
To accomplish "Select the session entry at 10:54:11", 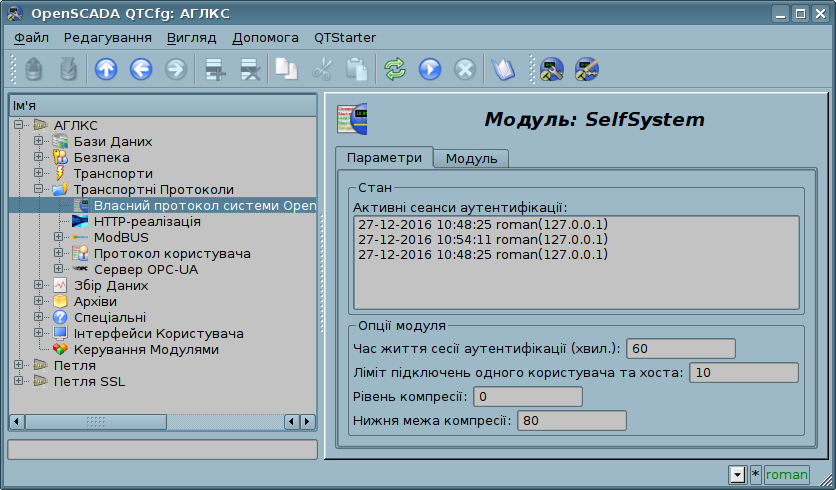I will point(483,239).
